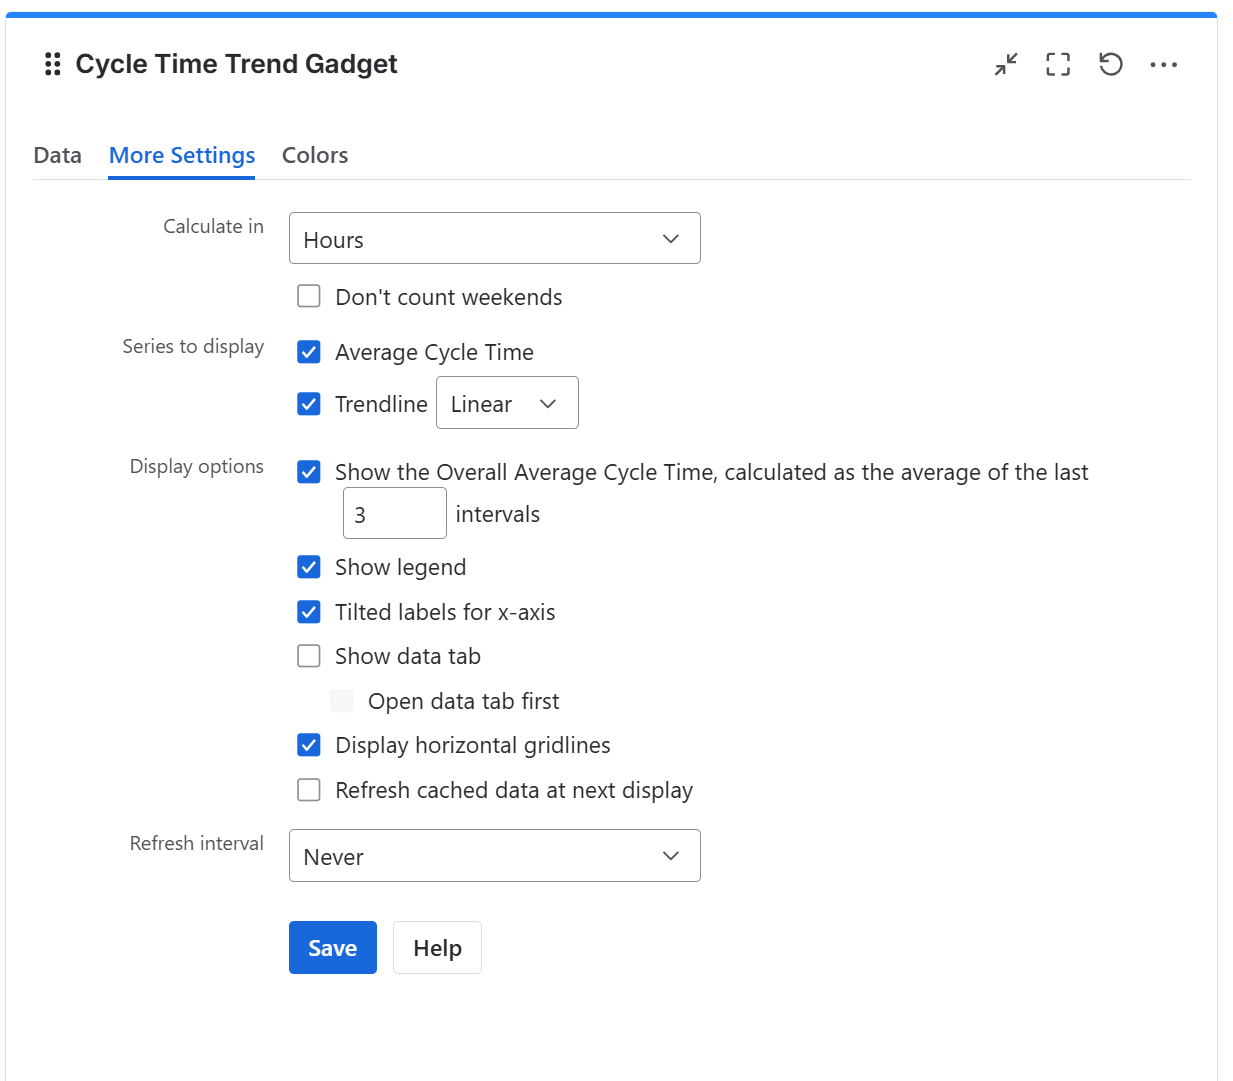The image size is (1233, 1081).
Task: Collapse the Cycle Time Trend Gadget
Action: coord(1005,64)
